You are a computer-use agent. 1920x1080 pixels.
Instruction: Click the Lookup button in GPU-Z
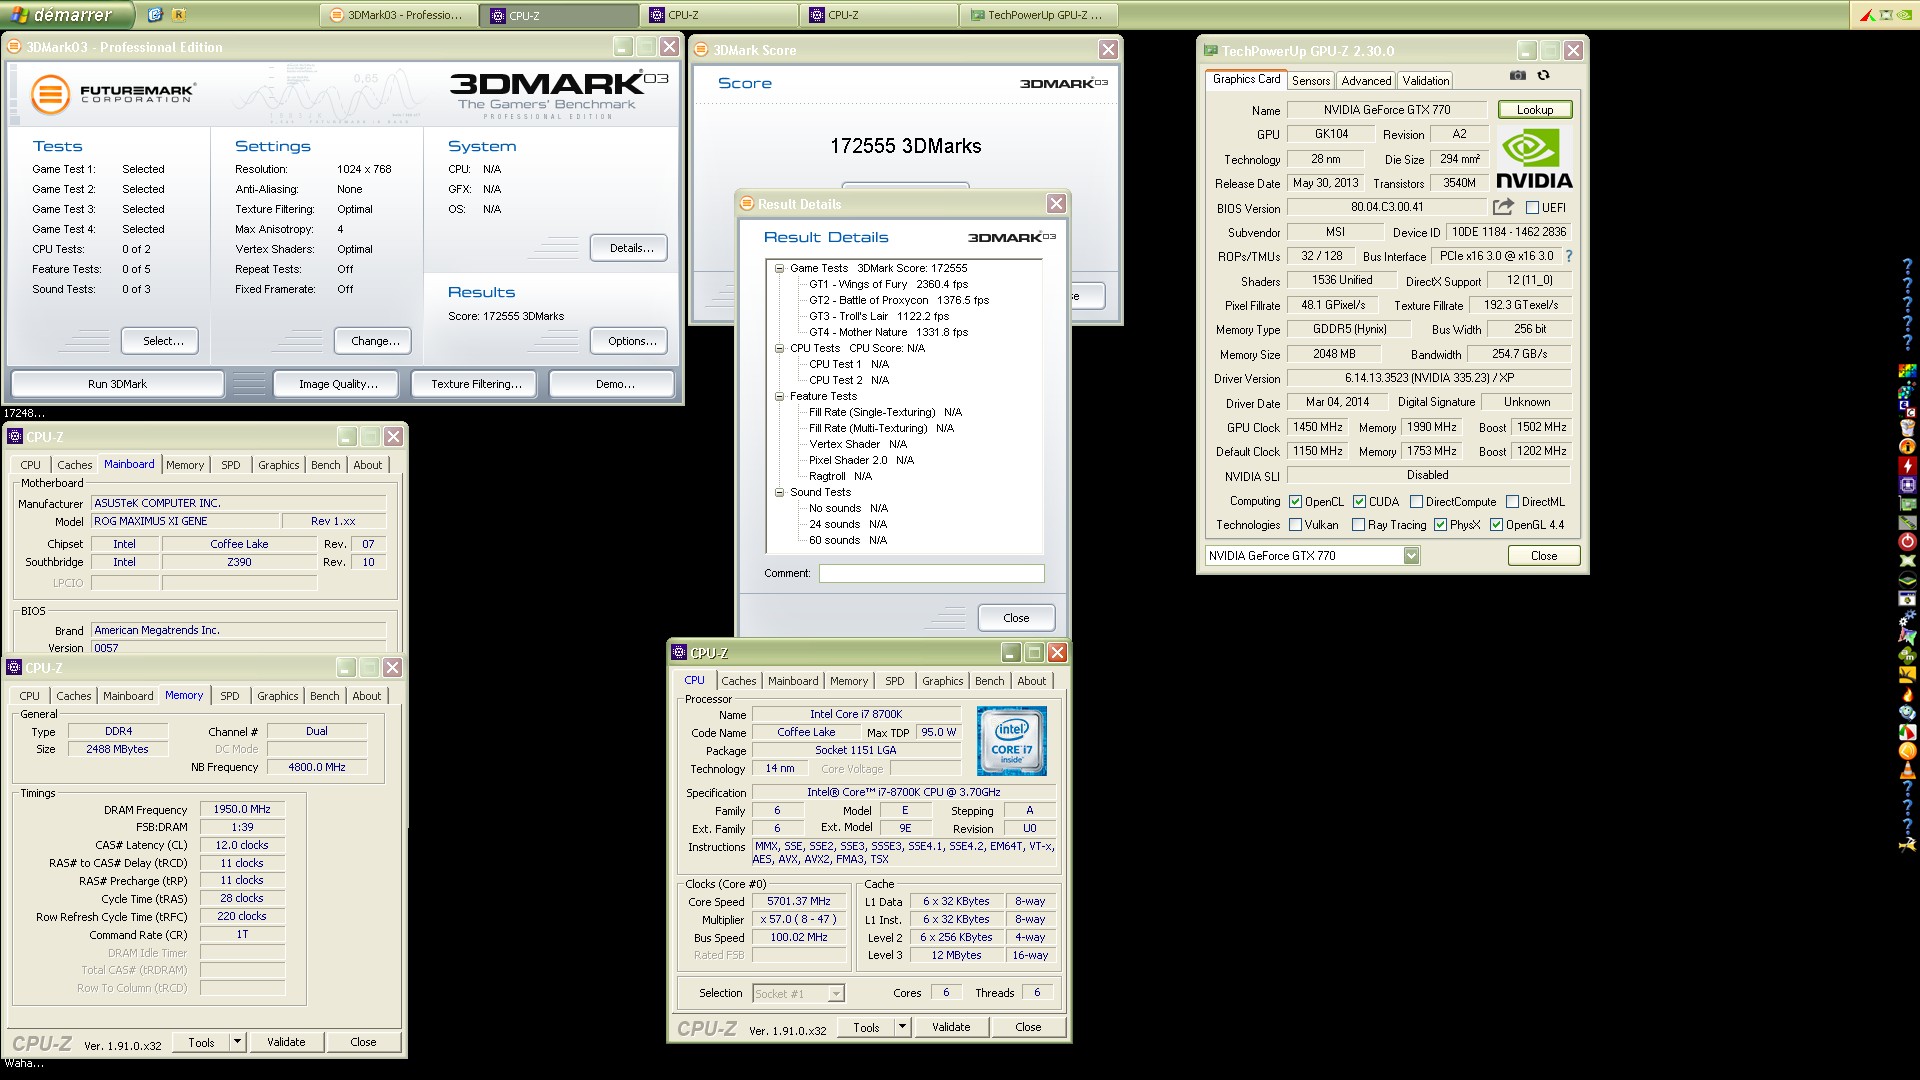(1535, 110)
